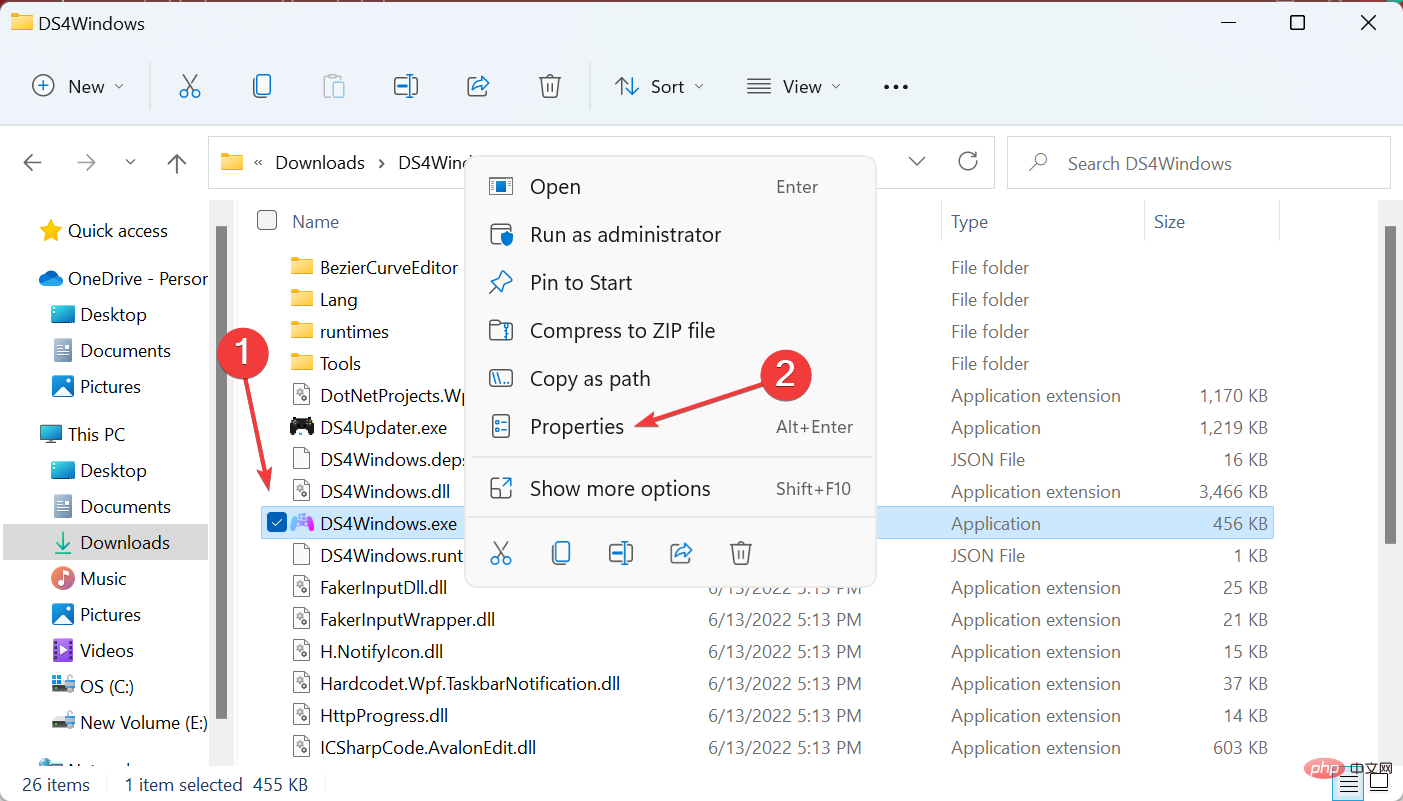Image resolution: width=1403 pixels, height=801 pixels.
Task: Click the Delete trash icon in the toolbar
Action: click(x=549, y=87)
